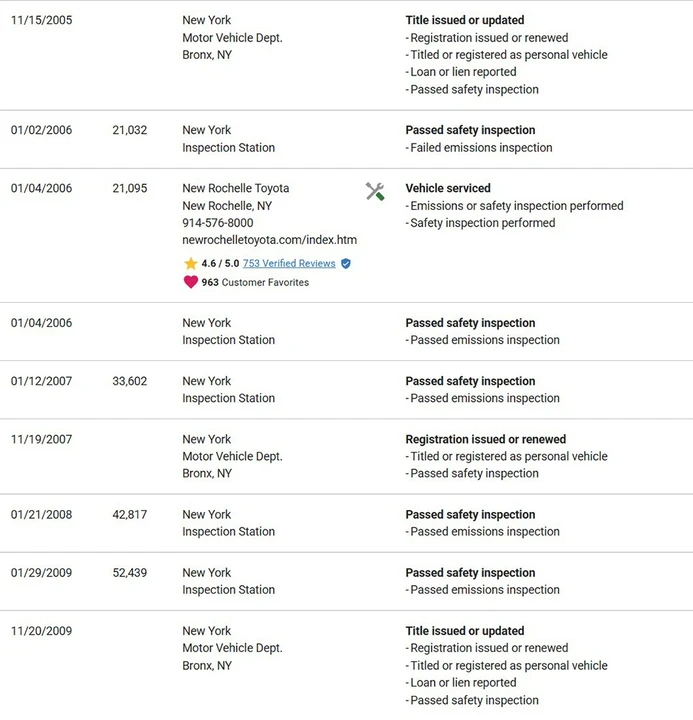Click the 33,602 mileage value
Image resolution: width=693 pixels, height=720 pixels.
click(x=130, y=381)
